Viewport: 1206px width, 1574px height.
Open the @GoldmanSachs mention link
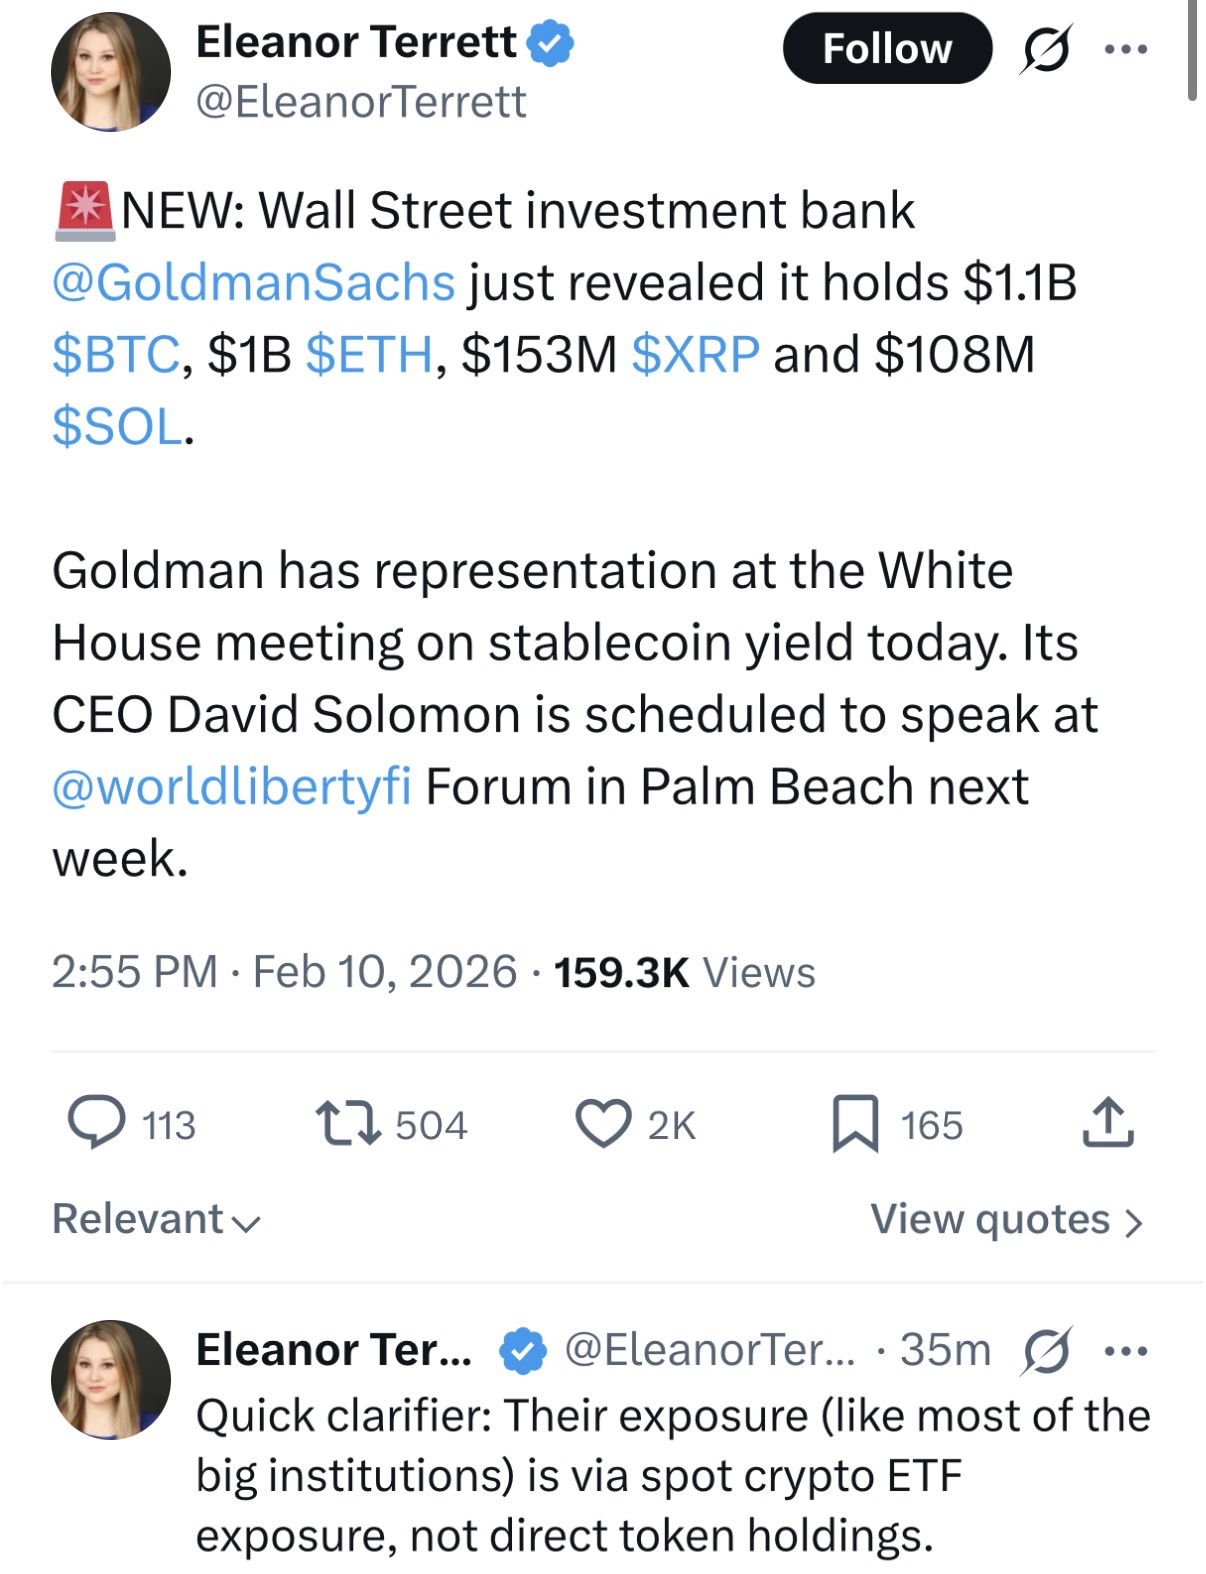(254, 283)
